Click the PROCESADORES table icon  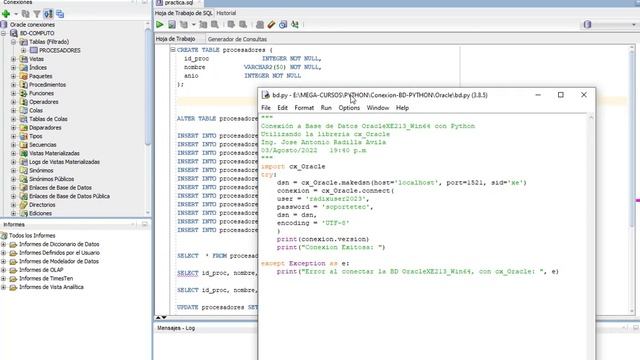(33, 50)
